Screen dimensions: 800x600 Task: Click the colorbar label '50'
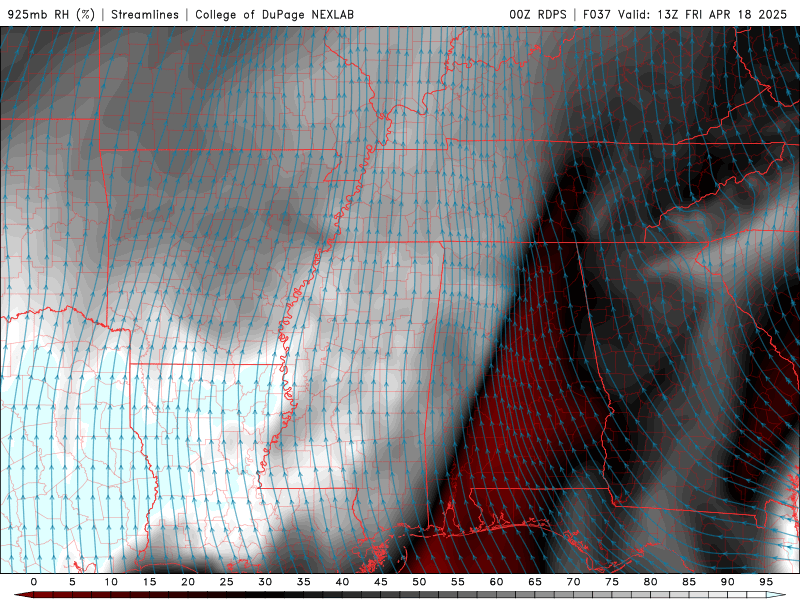click(x=419, y=582)
